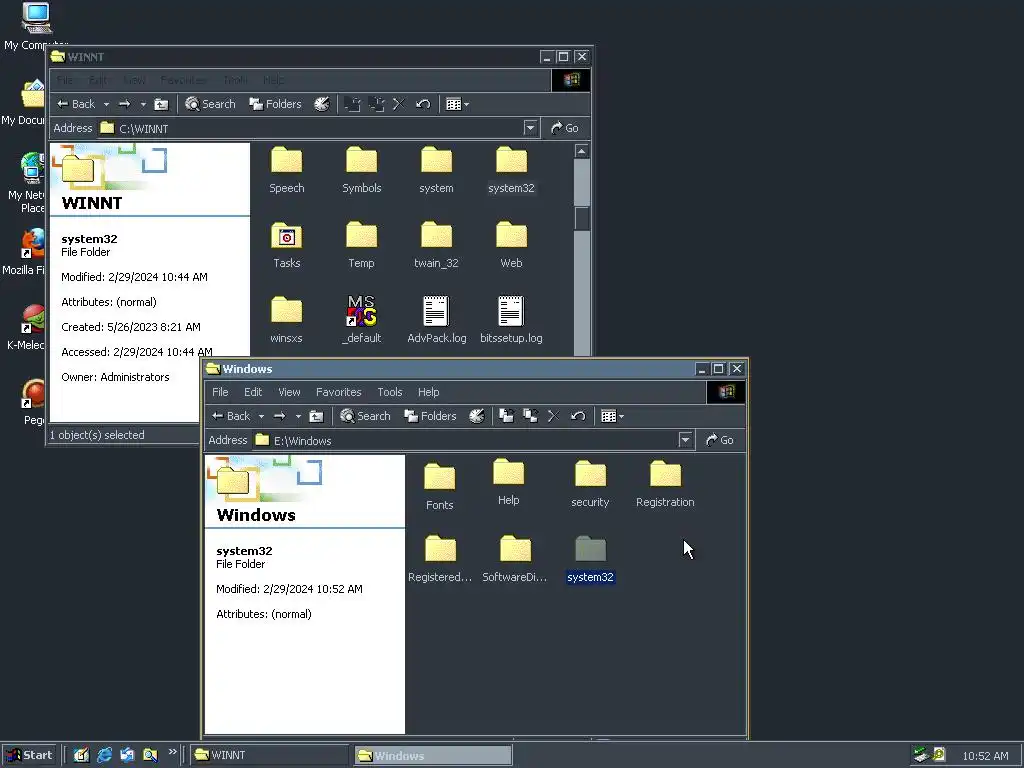Select the bitssetup.log file in WINNT
Viewport: 1024px width, 768px height.
pos(511,320)
